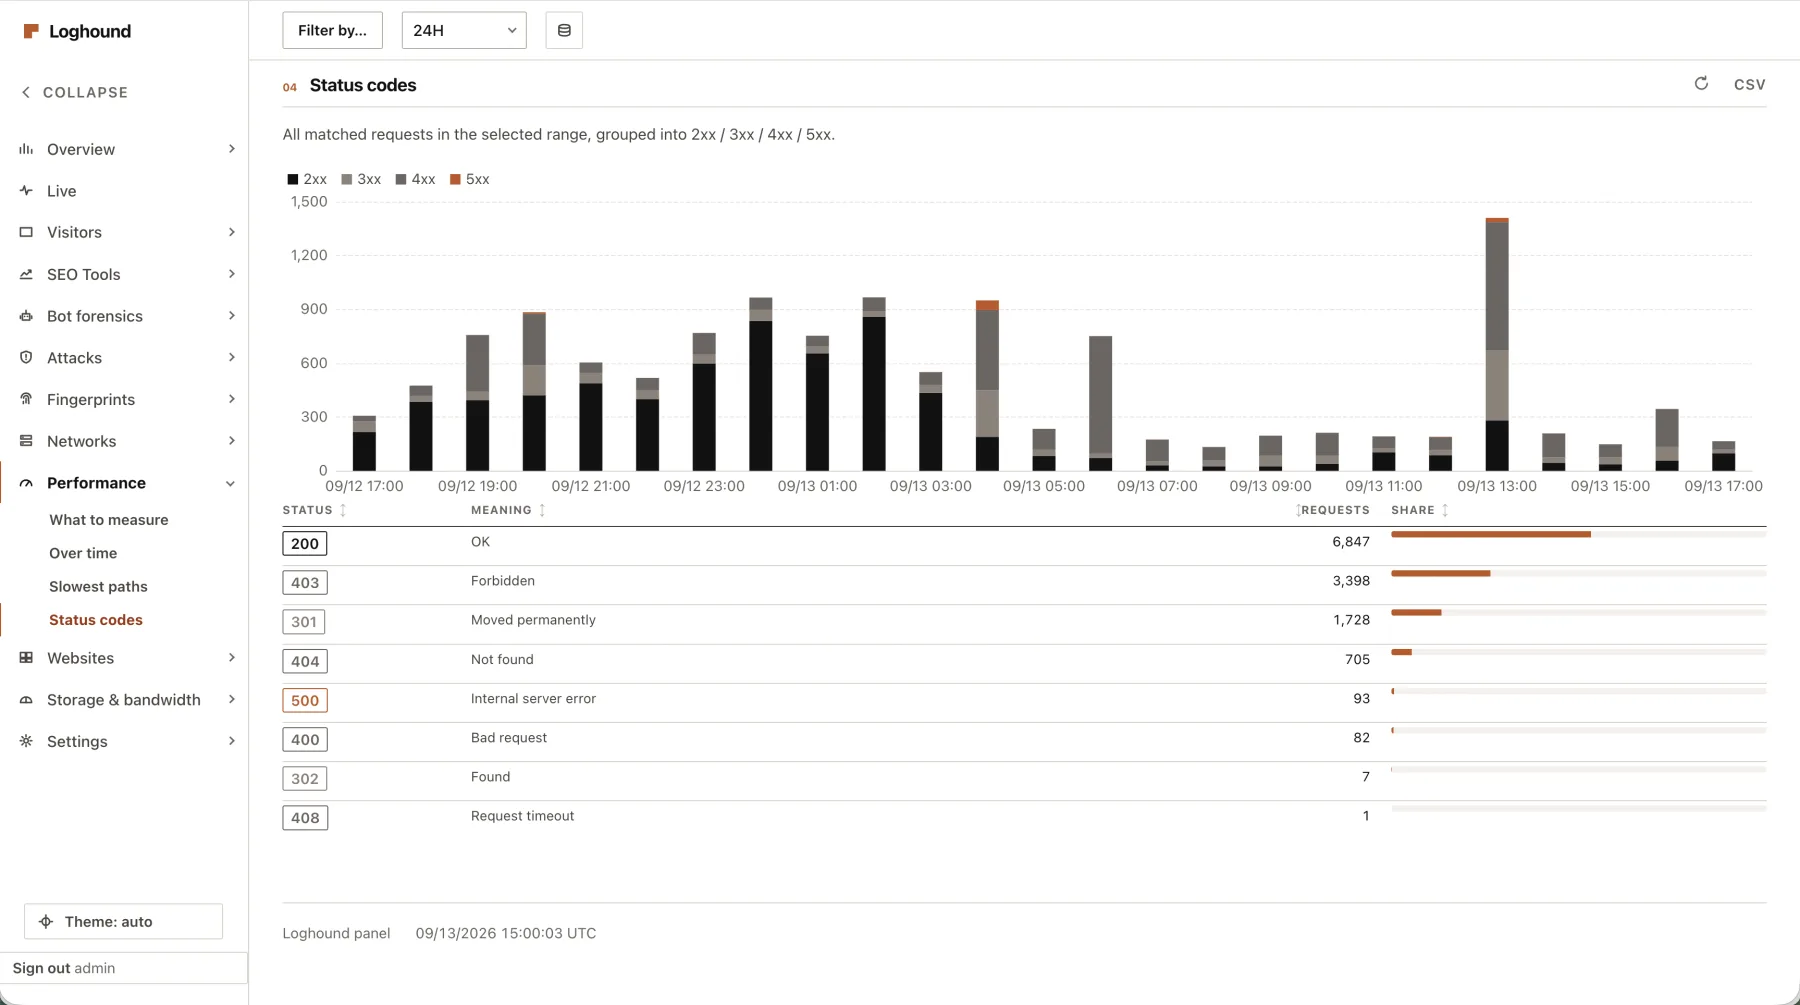The image size is (1800, 1005).
Task: Click the Settings gear icon
Action: [26, 741]
